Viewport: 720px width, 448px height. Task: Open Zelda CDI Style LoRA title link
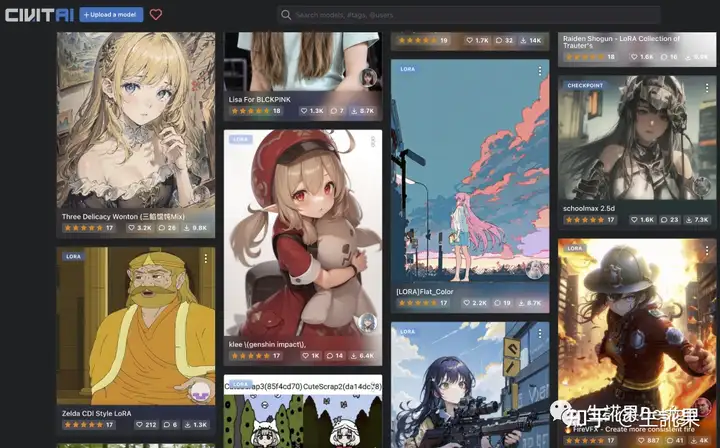coord(96,413)
